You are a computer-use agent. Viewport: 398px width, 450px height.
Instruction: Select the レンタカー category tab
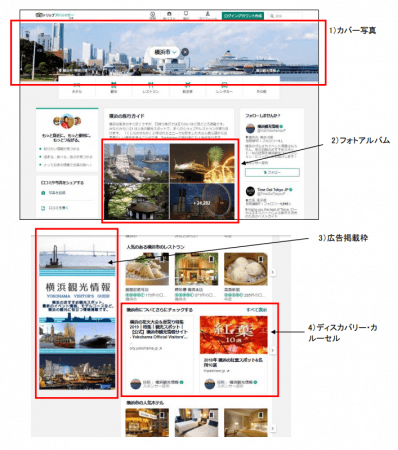[224, 88]
